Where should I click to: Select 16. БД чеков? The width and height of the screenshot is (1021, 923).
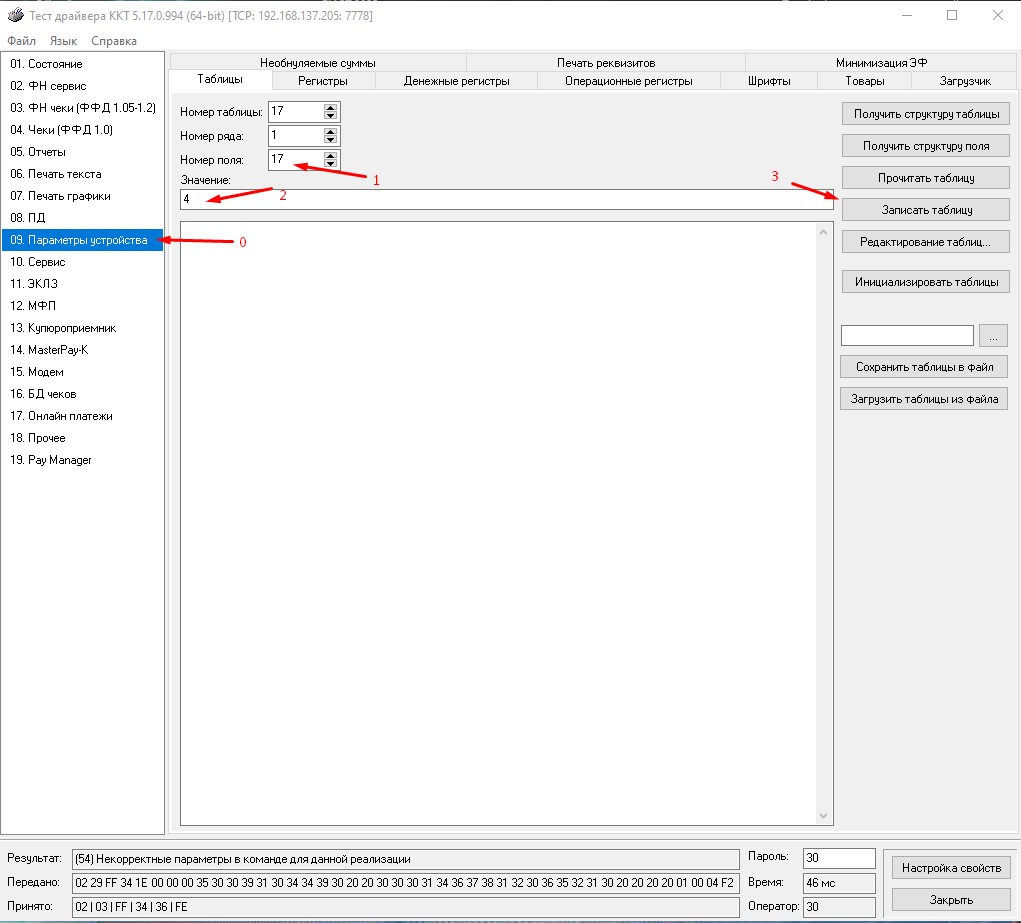82,394
